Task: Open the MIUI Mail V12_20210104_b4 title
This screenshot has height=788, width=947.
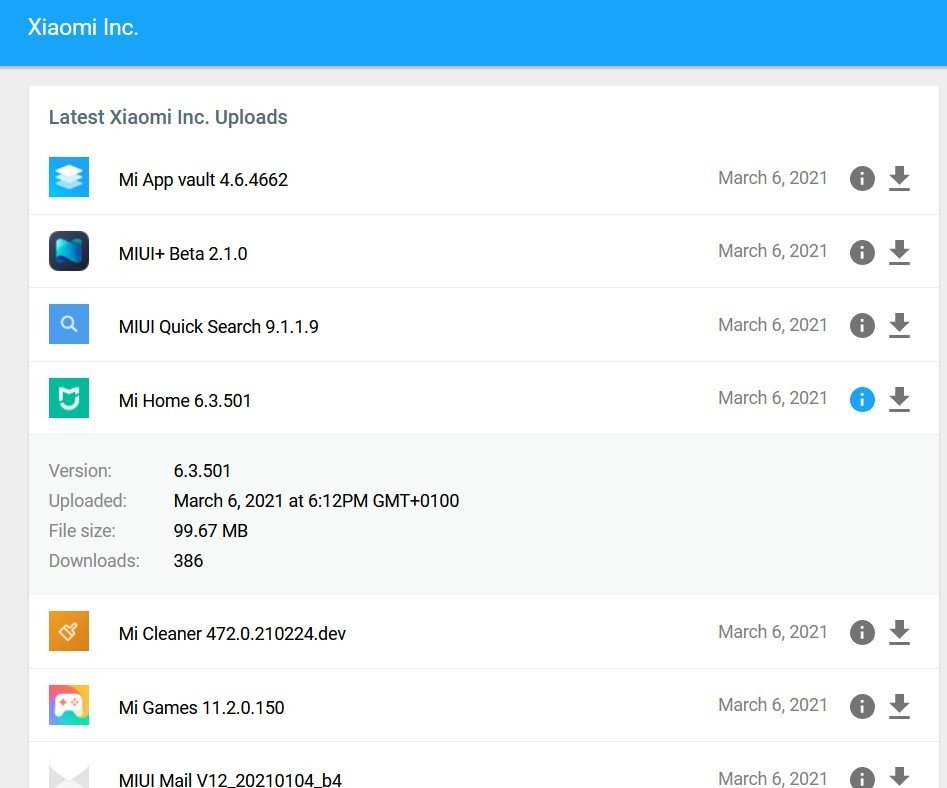Action: [x=230, y=780]
